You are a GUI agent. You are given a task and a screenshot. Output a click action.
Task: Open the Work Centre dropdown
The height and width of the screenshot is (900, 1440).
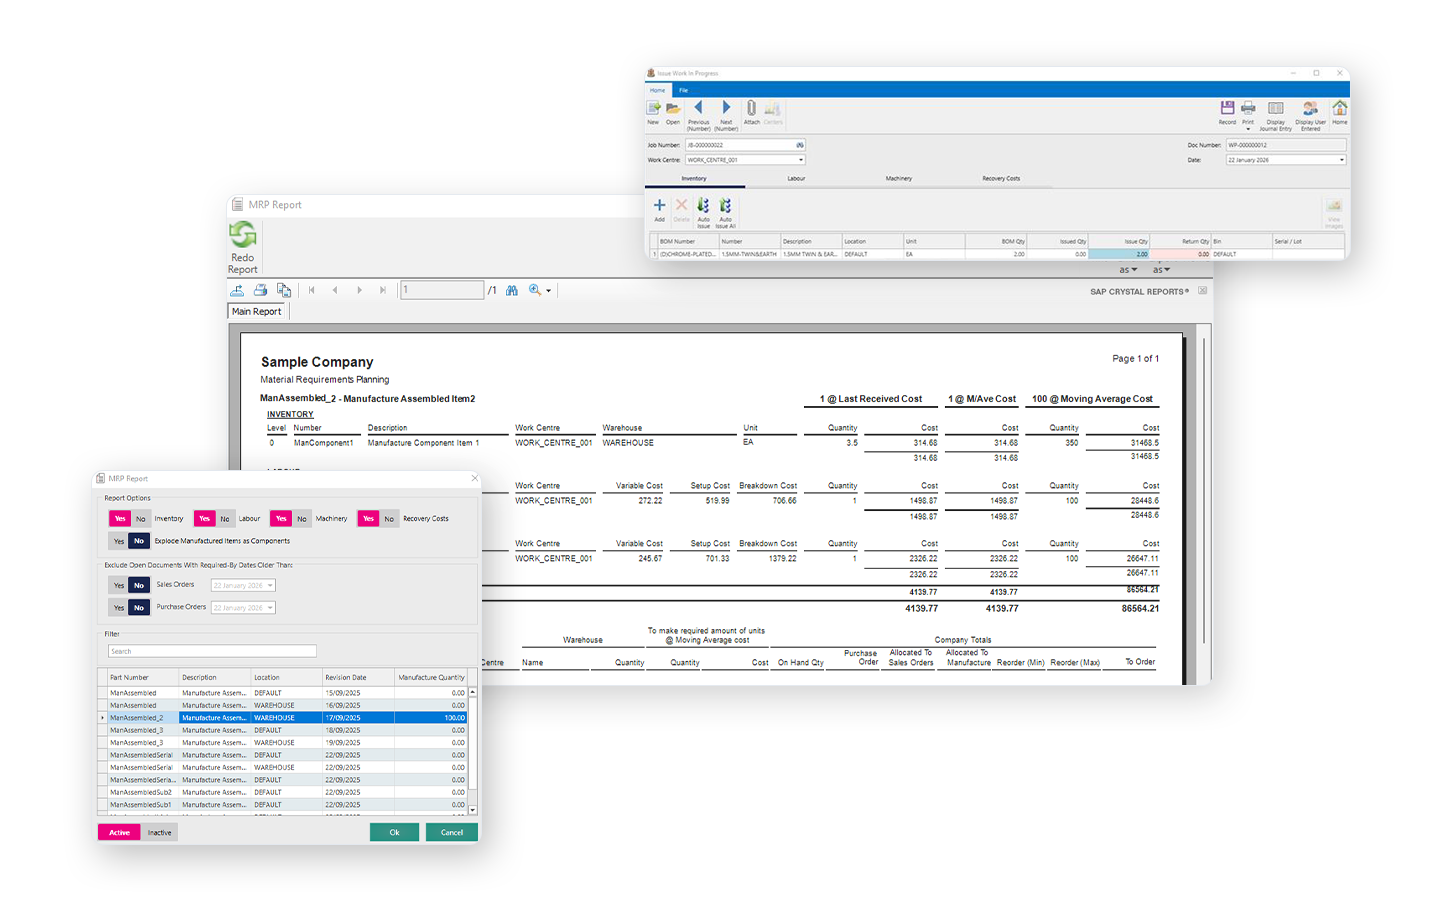pos(800,160)
